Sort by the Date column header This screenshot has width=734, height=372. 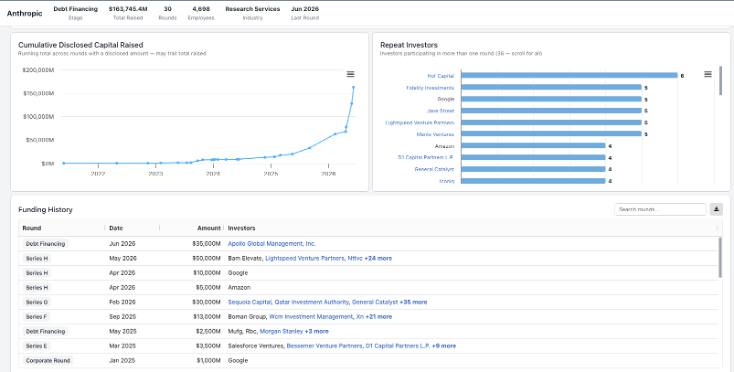[116, 228]
